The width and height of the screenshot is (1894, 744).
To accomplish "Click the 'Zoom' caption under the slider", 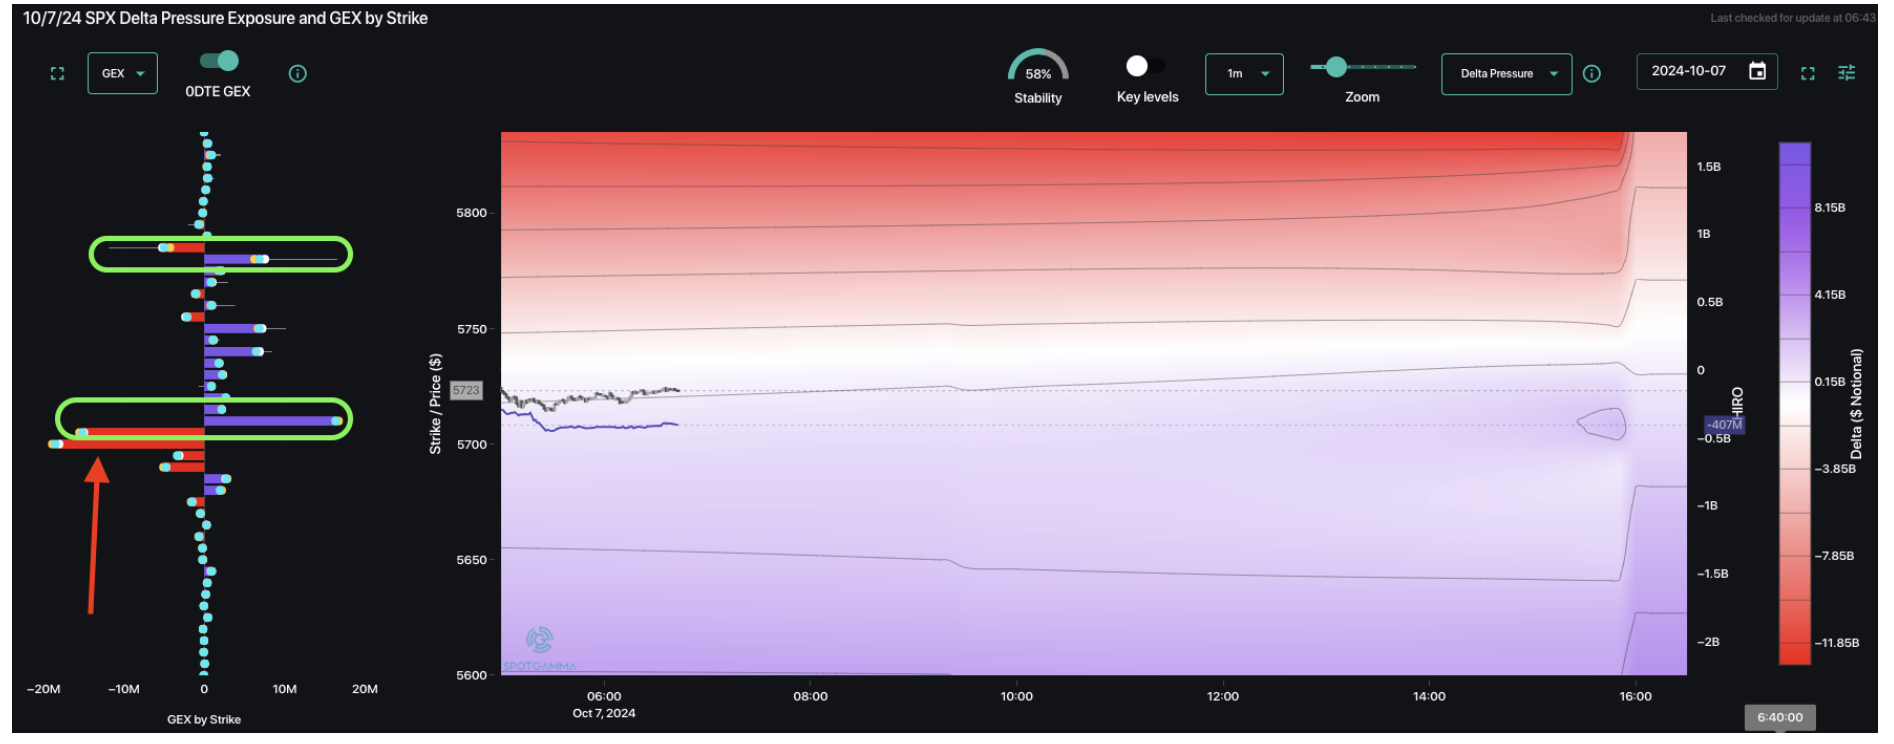I will coord(1362,97).
